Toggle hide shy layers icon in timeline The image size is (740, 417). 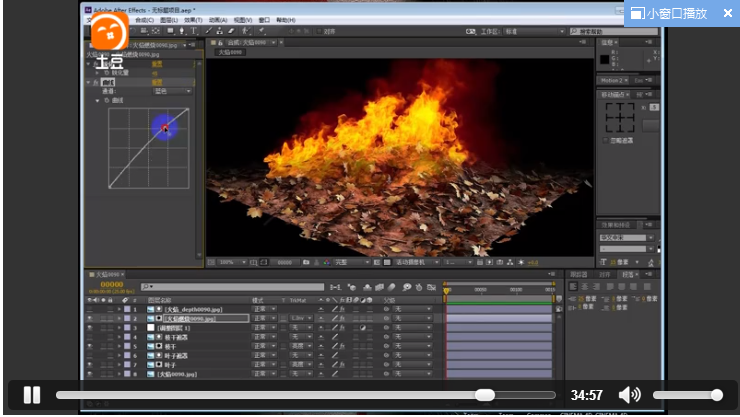click(x=368, y=287)
